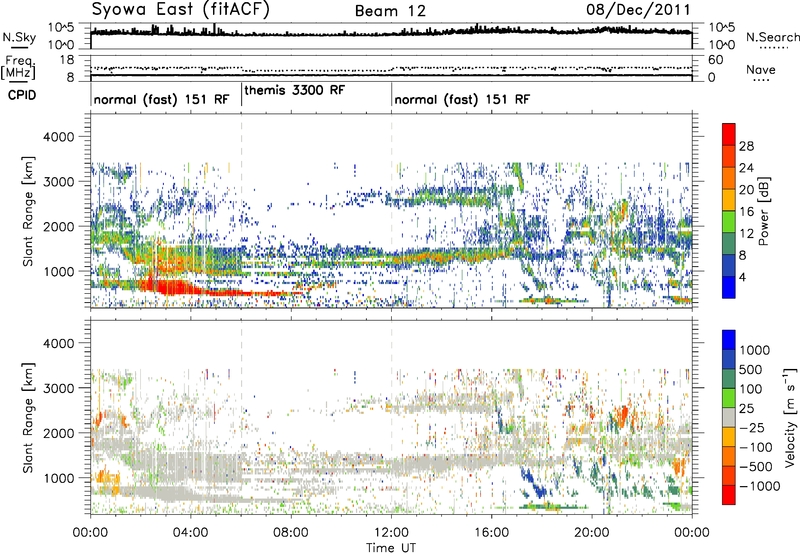Click the red bottom segment of Velocity color bar
This screenshot has width=800, height=554.
click(729, 495)
